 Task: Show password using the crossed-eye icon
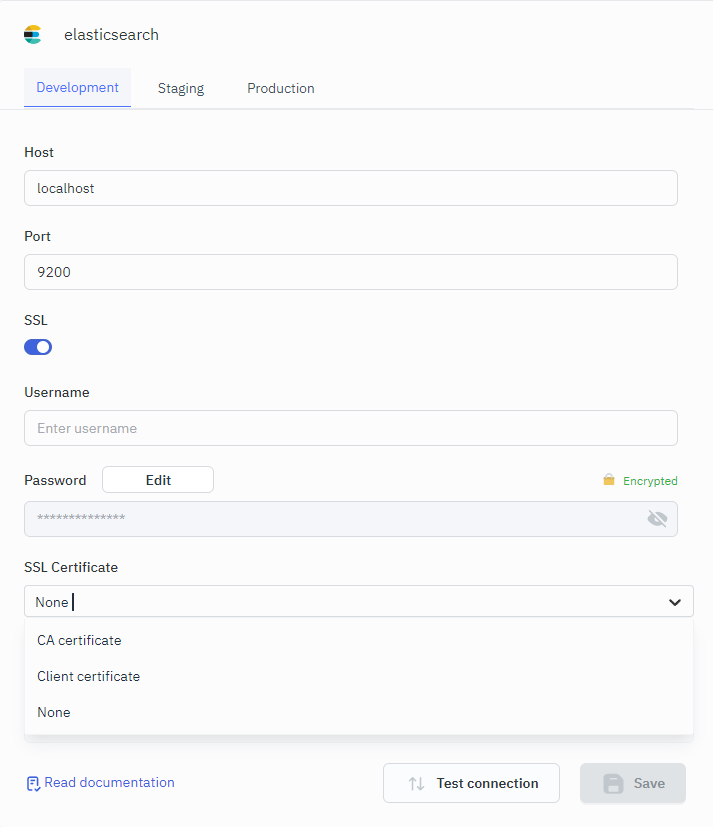pos(657,518)
